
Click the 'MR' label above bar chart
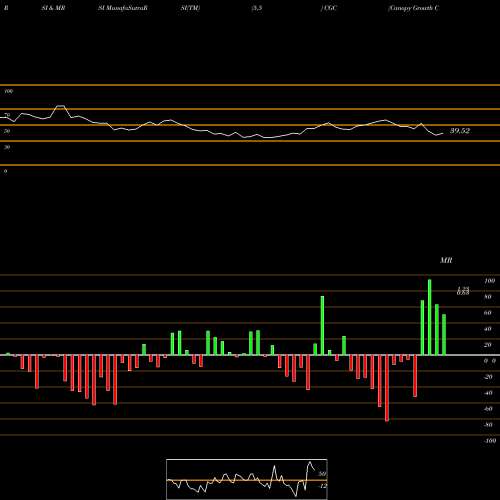446,260
